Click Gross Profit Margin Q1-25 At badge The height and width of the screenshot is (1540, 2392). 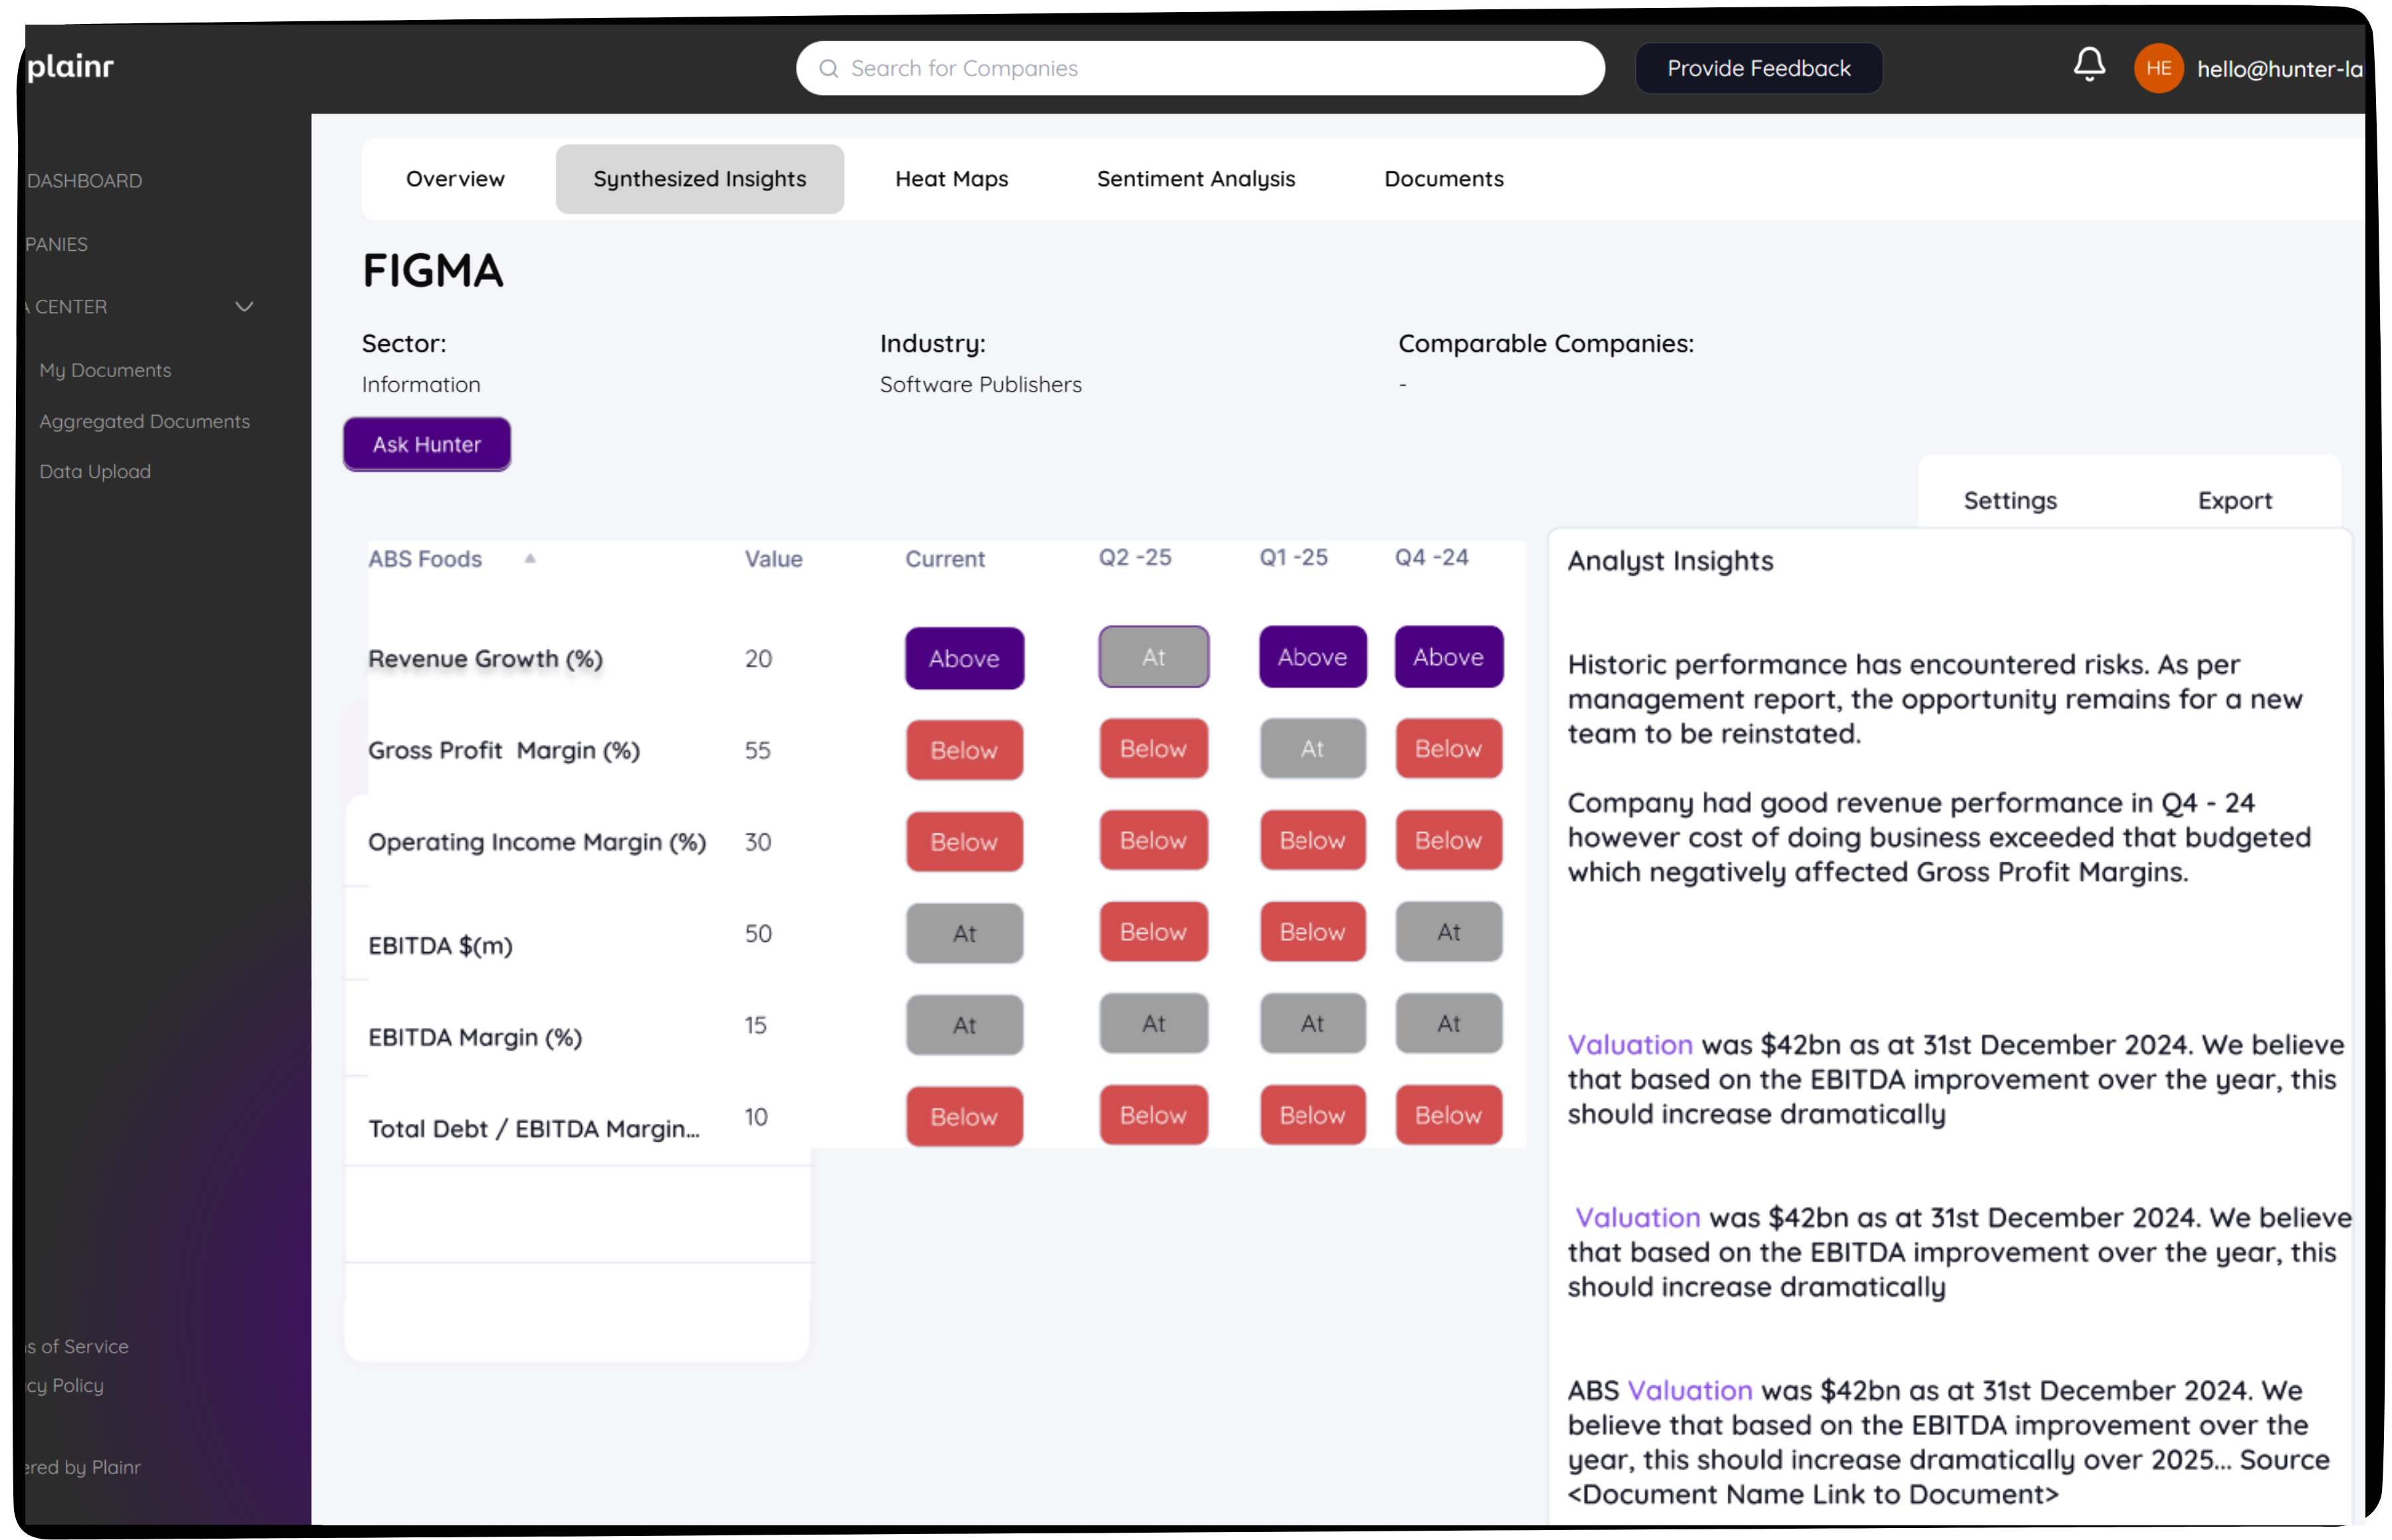click(x=1312, y=748)
